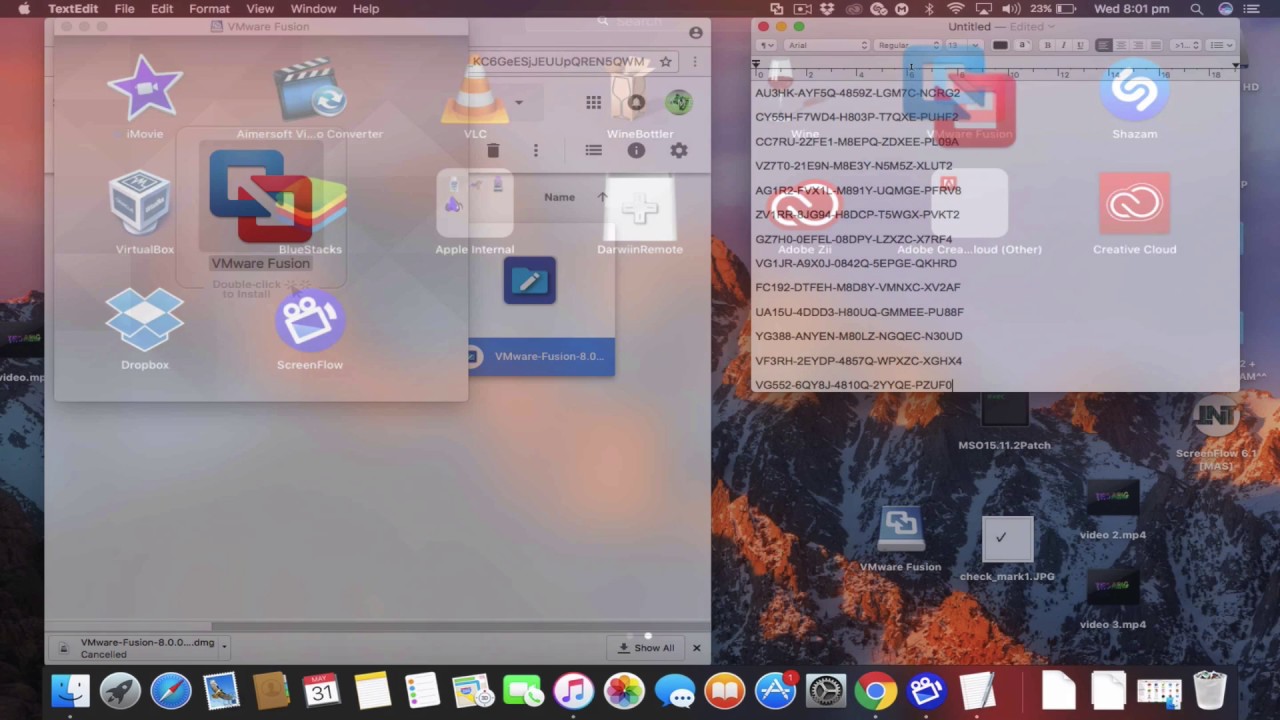
Task: Open Spotlight search in menu bar
Action: click(x=1196, y=9)
